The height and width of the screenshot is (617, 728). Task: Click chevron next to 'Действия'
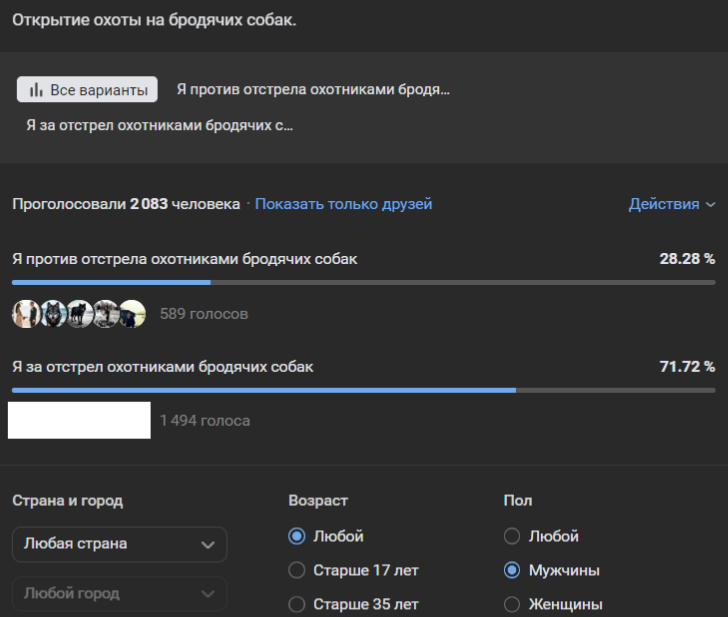pos(710,204)
